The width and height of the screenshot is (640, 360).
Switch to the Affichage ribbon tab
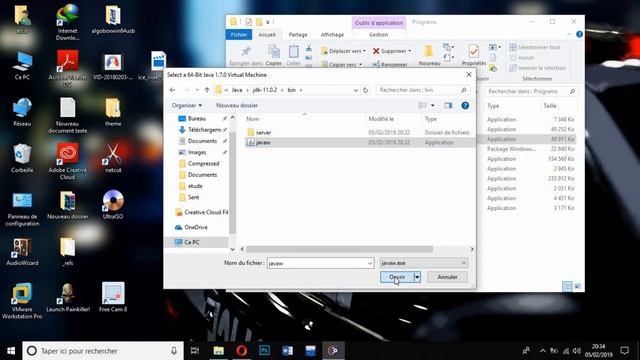(x=332, y=35)
